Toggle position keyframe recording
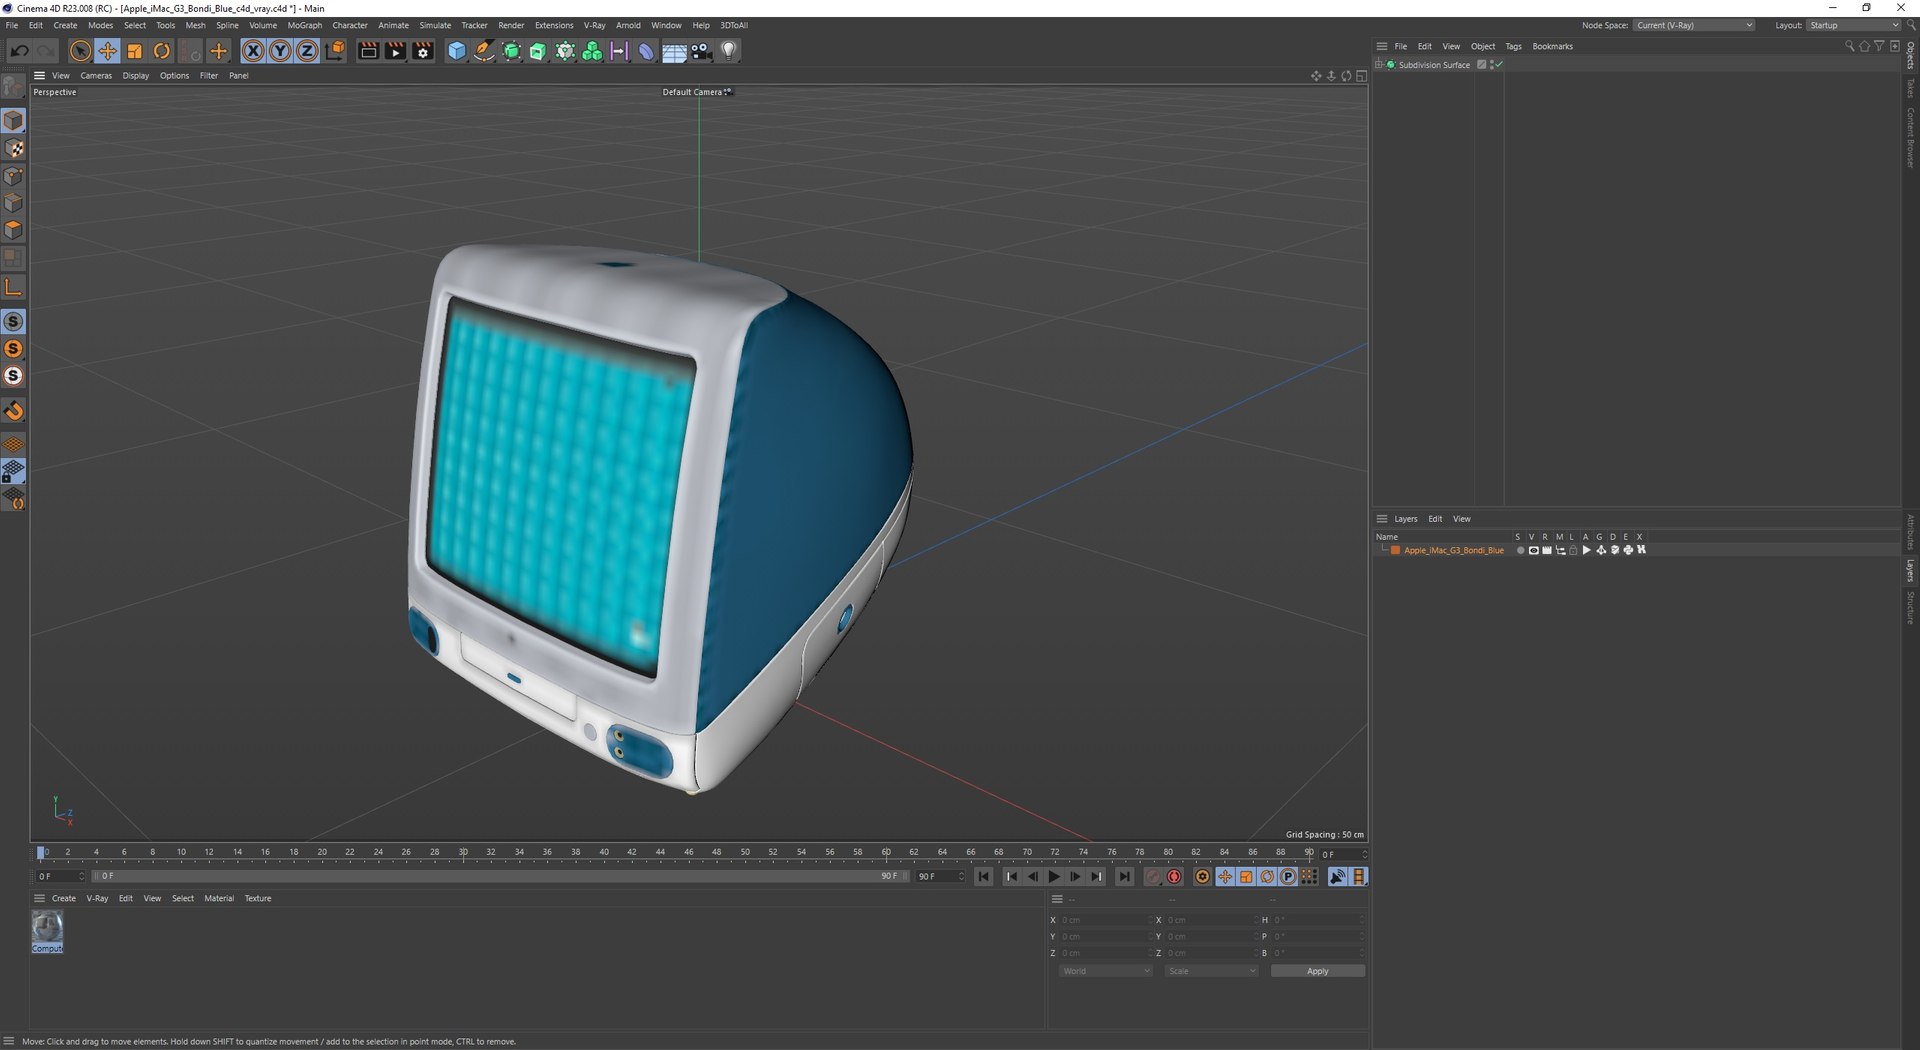The height and width of the screenshot is (1050, 1920). tap(1225, 877)
